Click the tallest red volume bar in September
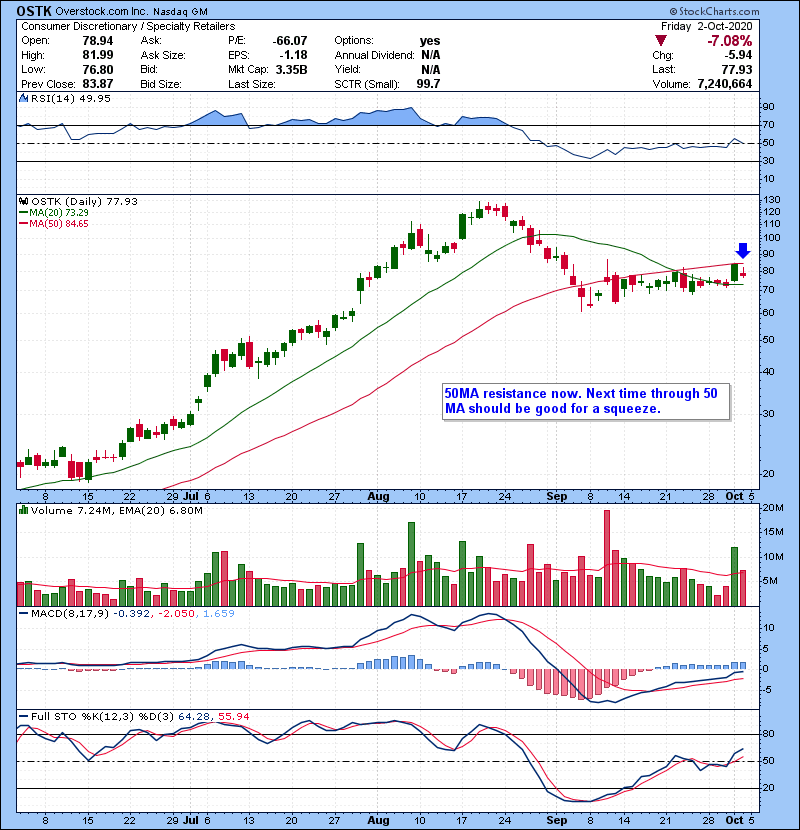 (607, 557)
